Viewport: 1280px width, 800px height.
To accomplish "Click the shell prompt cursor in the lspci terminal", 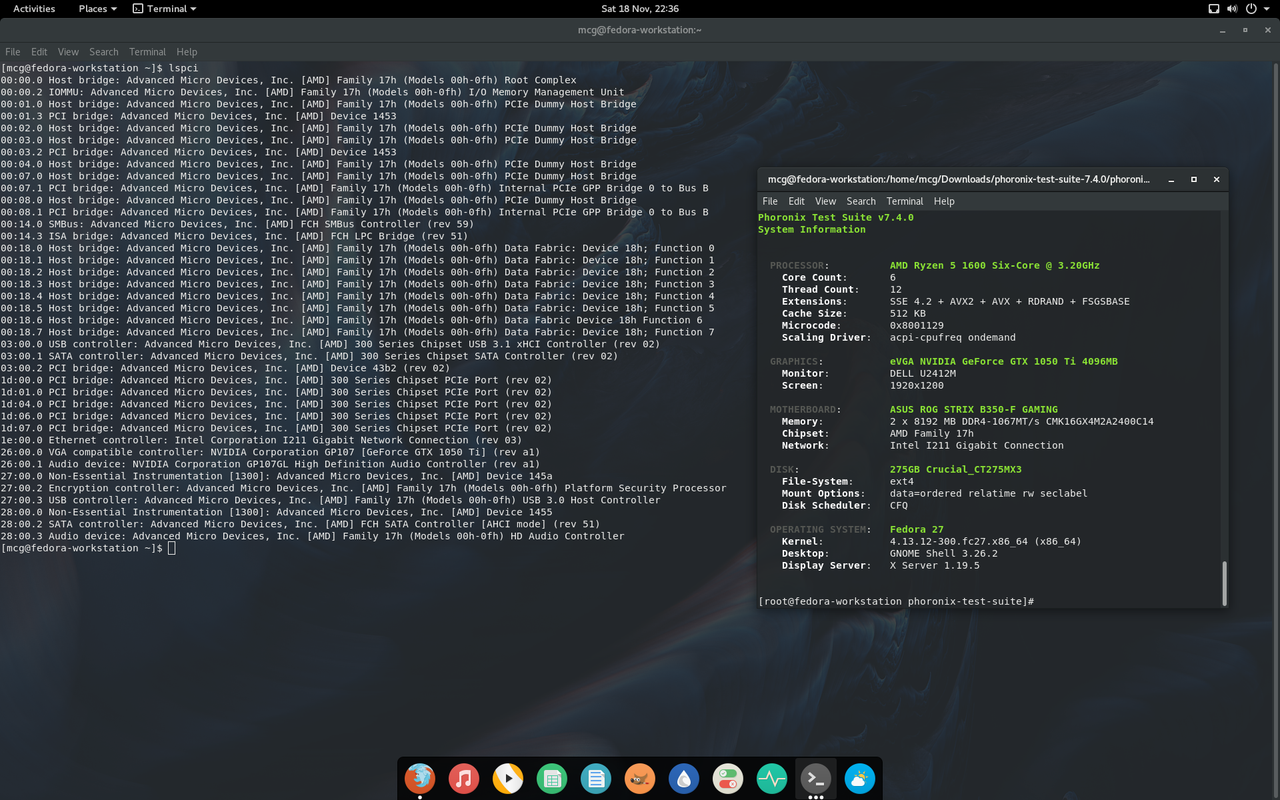I will pyautogui.click(x=171, y=547).
